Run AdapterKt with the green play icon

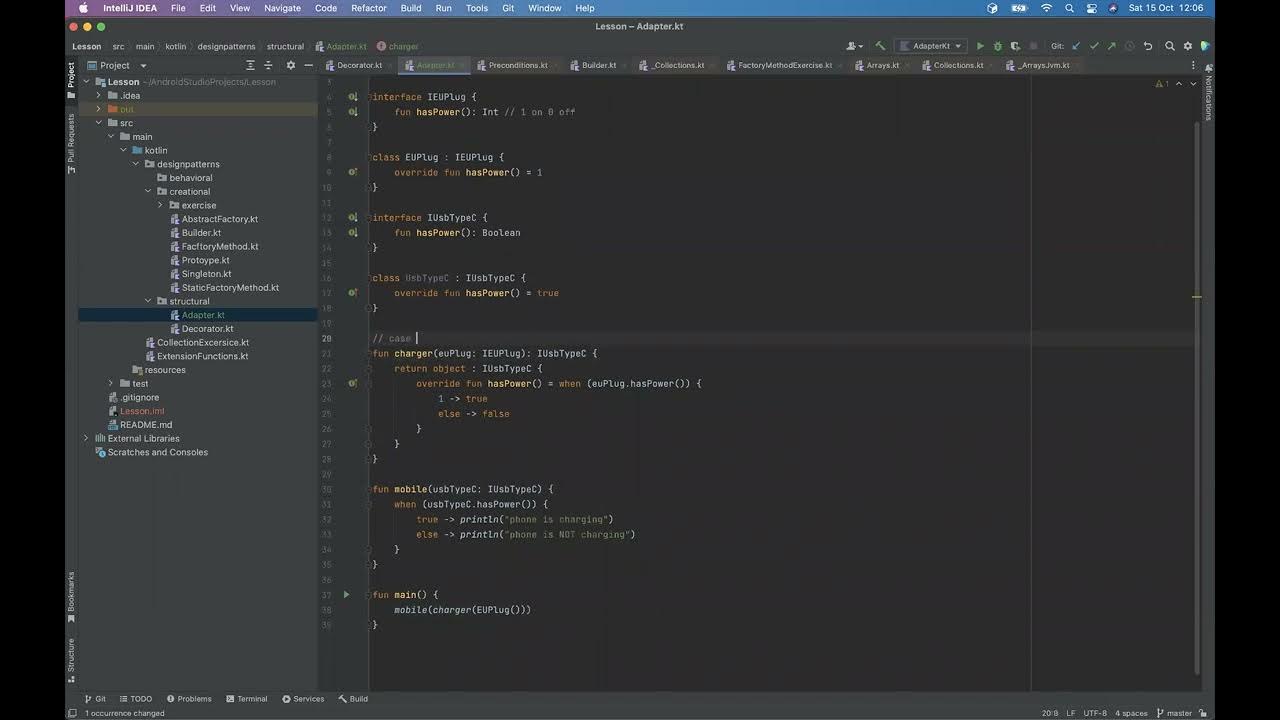[980, 46]
